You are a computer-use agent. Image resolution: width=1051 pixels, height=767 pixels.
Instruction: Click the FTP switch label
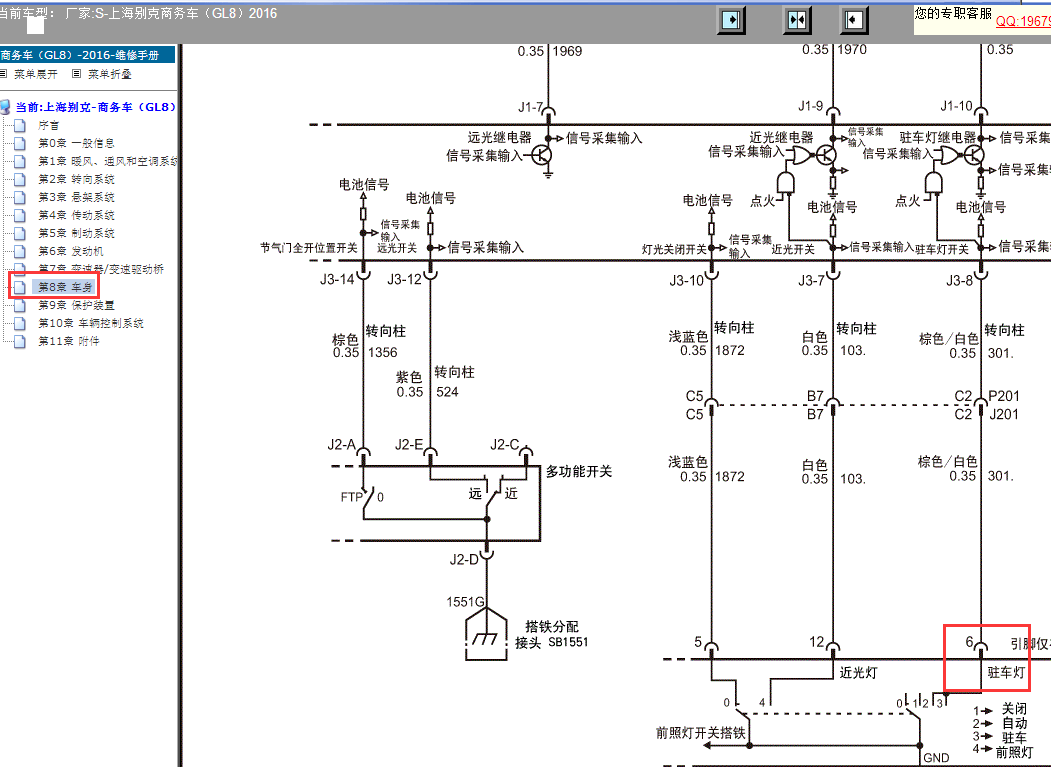[x=351, y=497]
